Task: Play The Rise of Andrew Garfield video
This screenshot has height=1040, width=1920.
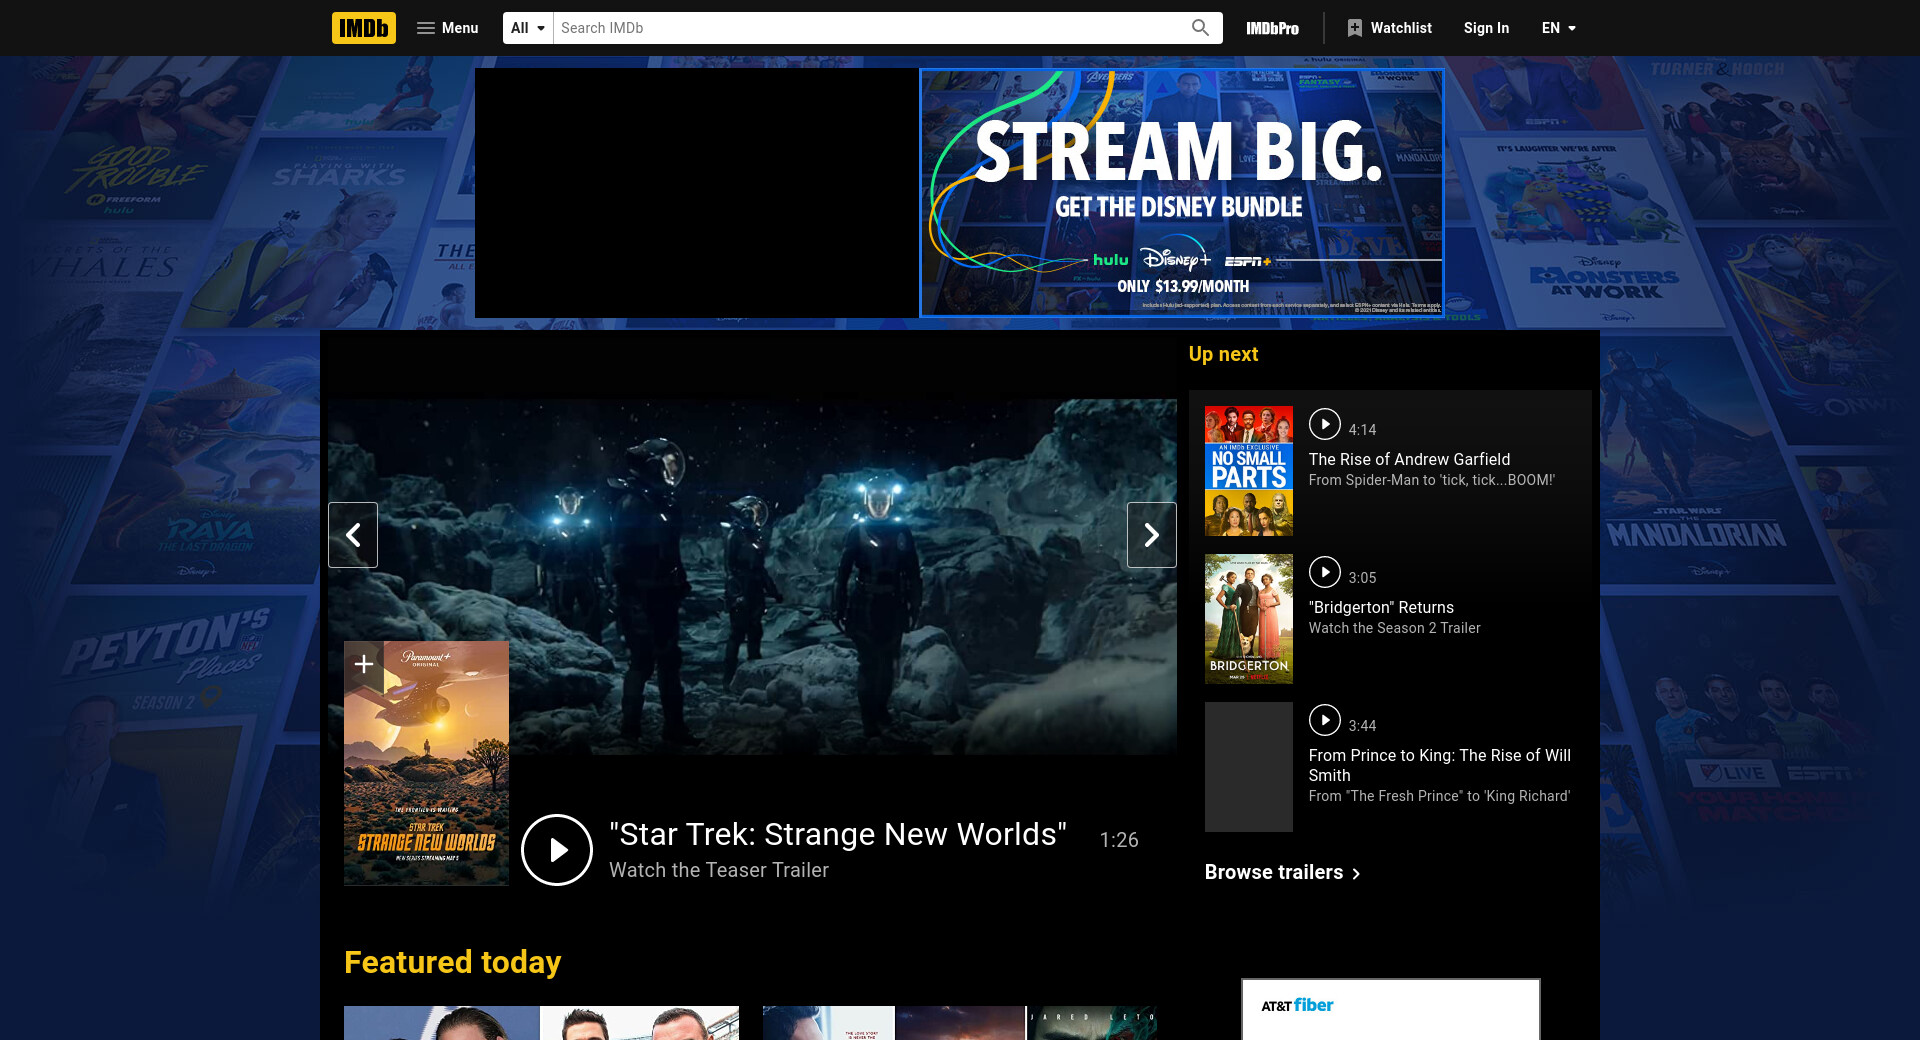Action: 1324,424
